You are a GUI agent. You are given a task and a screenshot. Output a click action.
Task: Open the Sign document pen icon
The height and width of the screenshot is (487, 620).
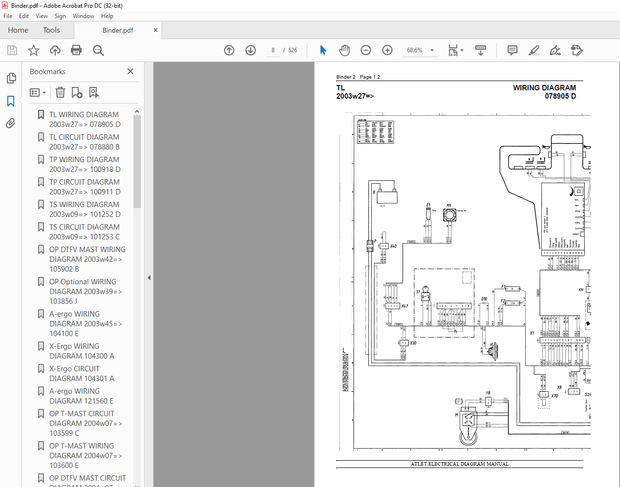tap(555, 50)
